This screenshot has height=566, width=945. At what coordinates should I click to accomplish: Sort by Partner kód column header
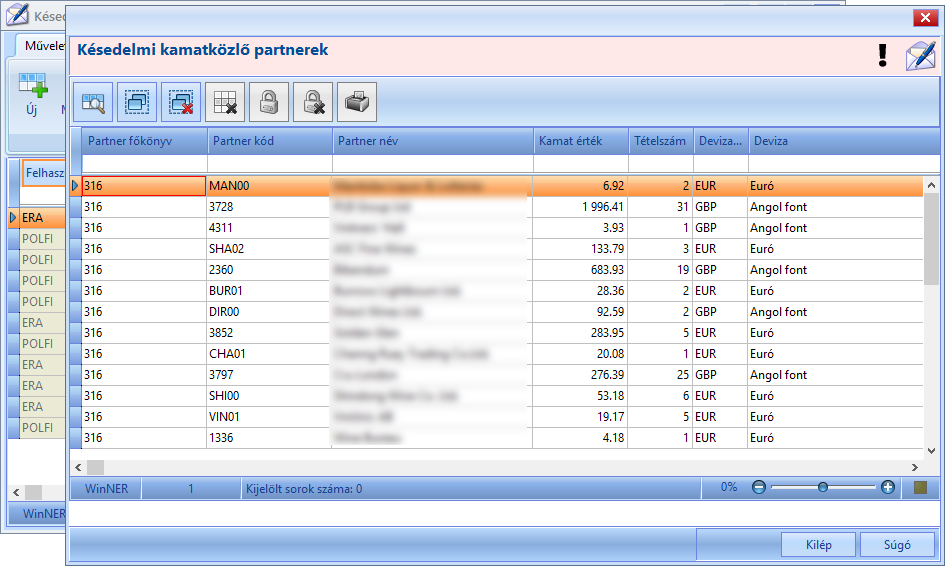click(x=270, y=141)
